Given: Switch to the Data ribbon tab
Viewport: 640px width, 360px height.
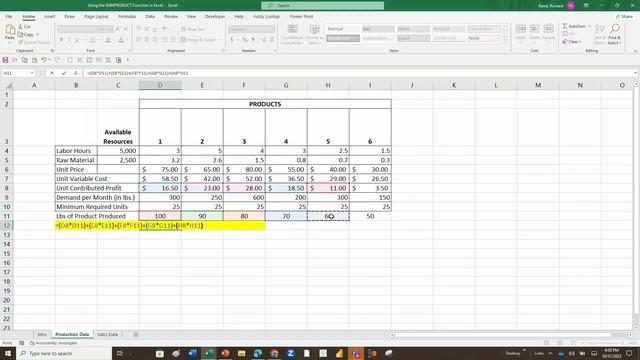Looking at the screenshot, I should [150, 17].
